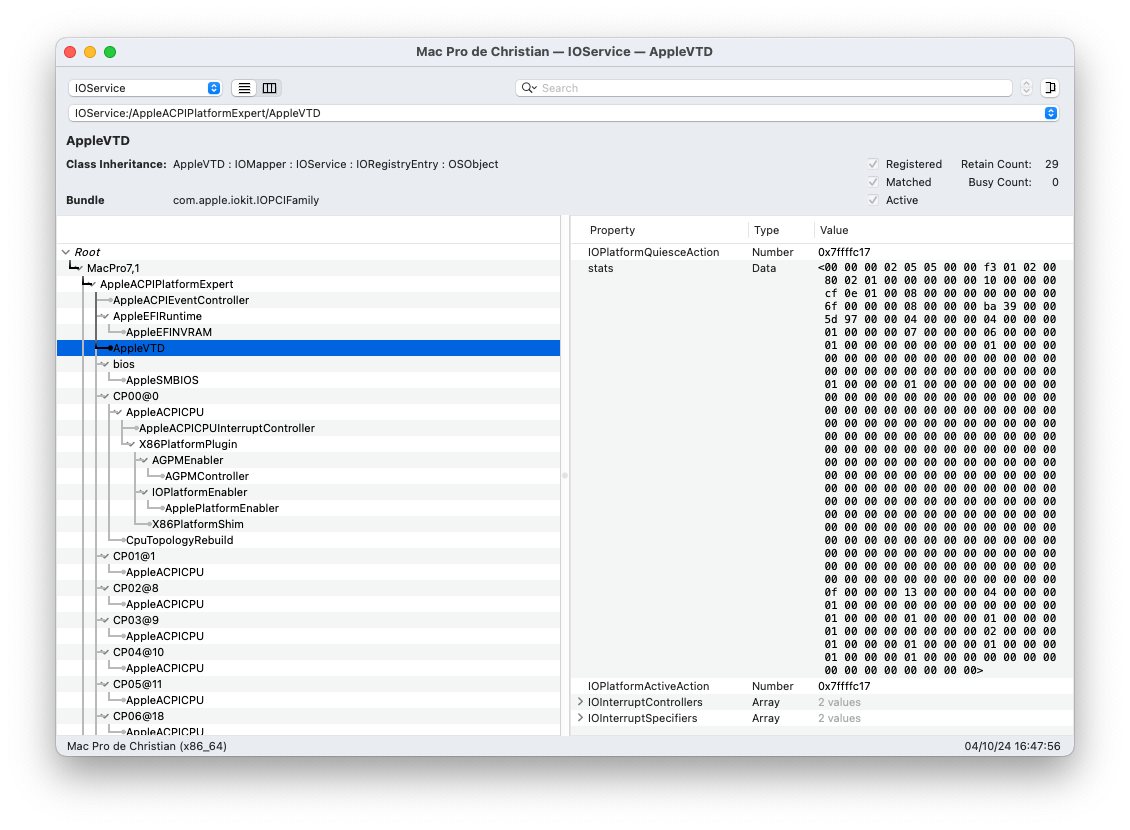Click the magnifying glass in search field
Screen dimensions: 1130x830
coord(529,88)
